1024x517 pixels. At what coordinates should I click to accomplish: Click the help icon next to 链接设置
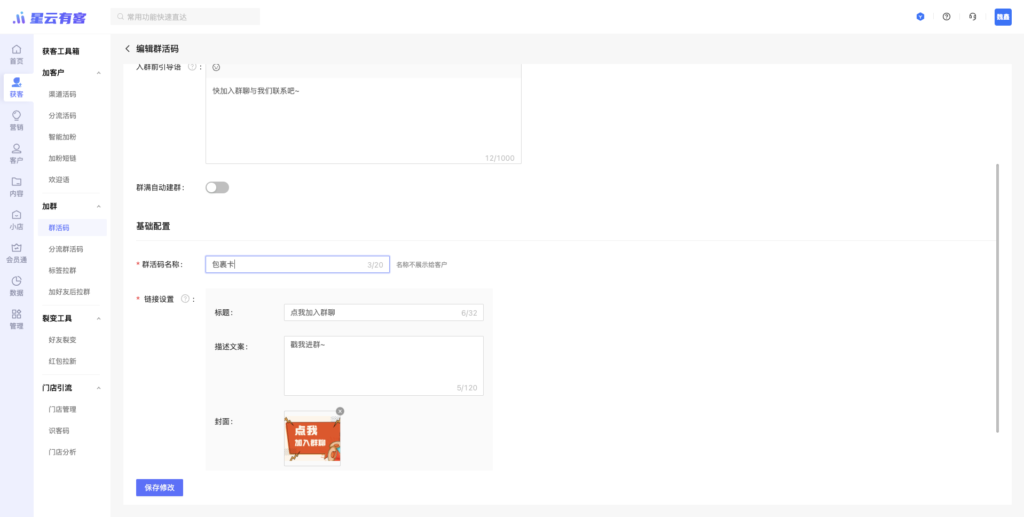pyautogui.click(x=185, y=299)
